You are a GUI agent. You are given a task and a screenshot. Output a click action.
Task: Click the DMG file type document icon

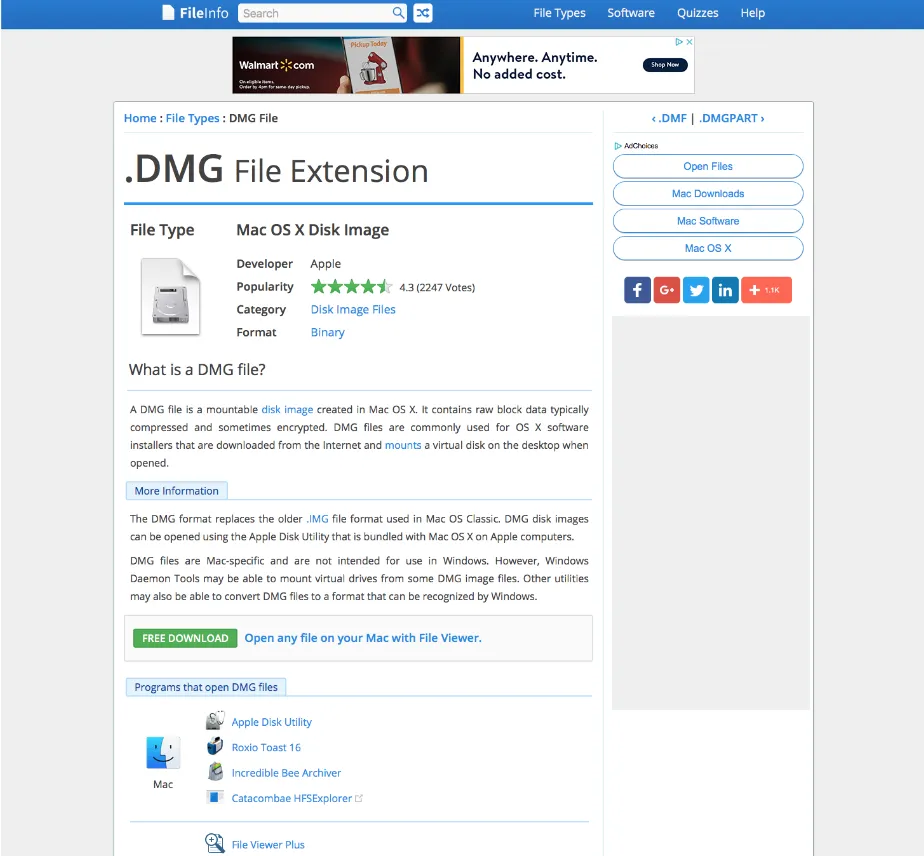point(170,295)
